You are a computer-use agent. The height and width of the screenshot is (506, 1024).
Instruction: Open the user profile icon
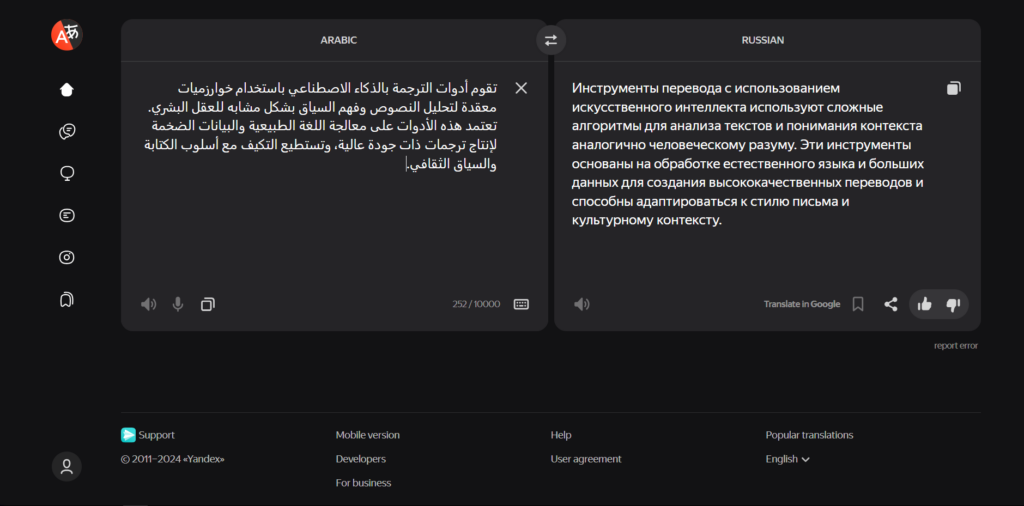(67, 467)
